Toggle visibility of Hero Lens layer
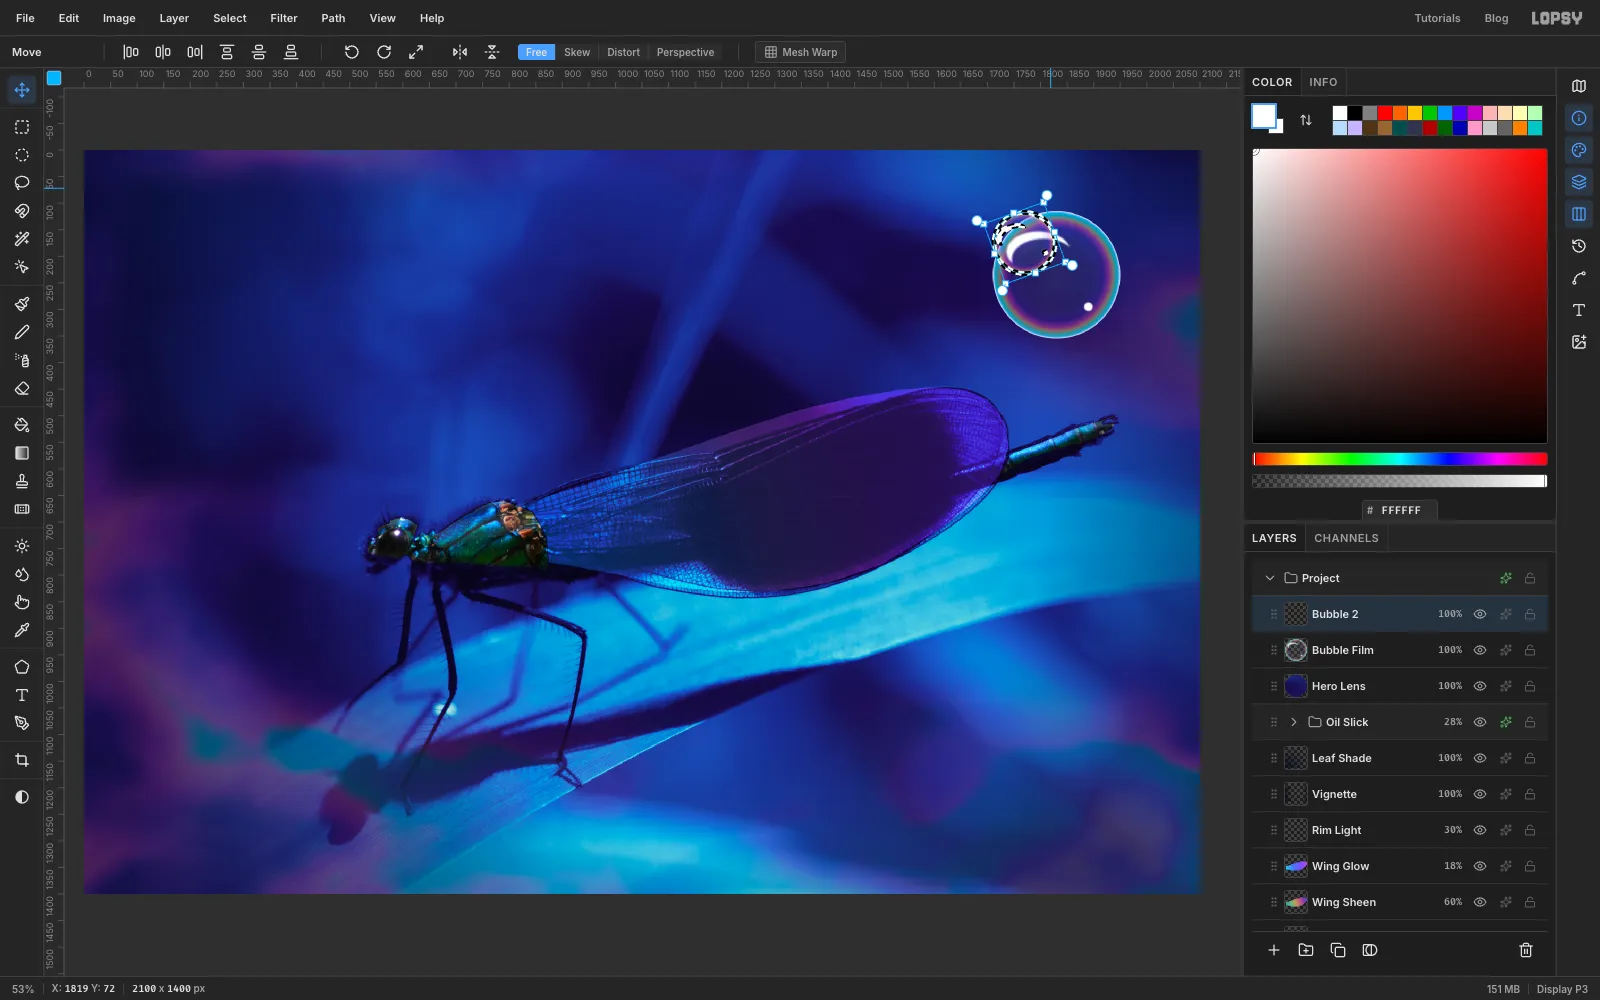 click(1480, 686)
